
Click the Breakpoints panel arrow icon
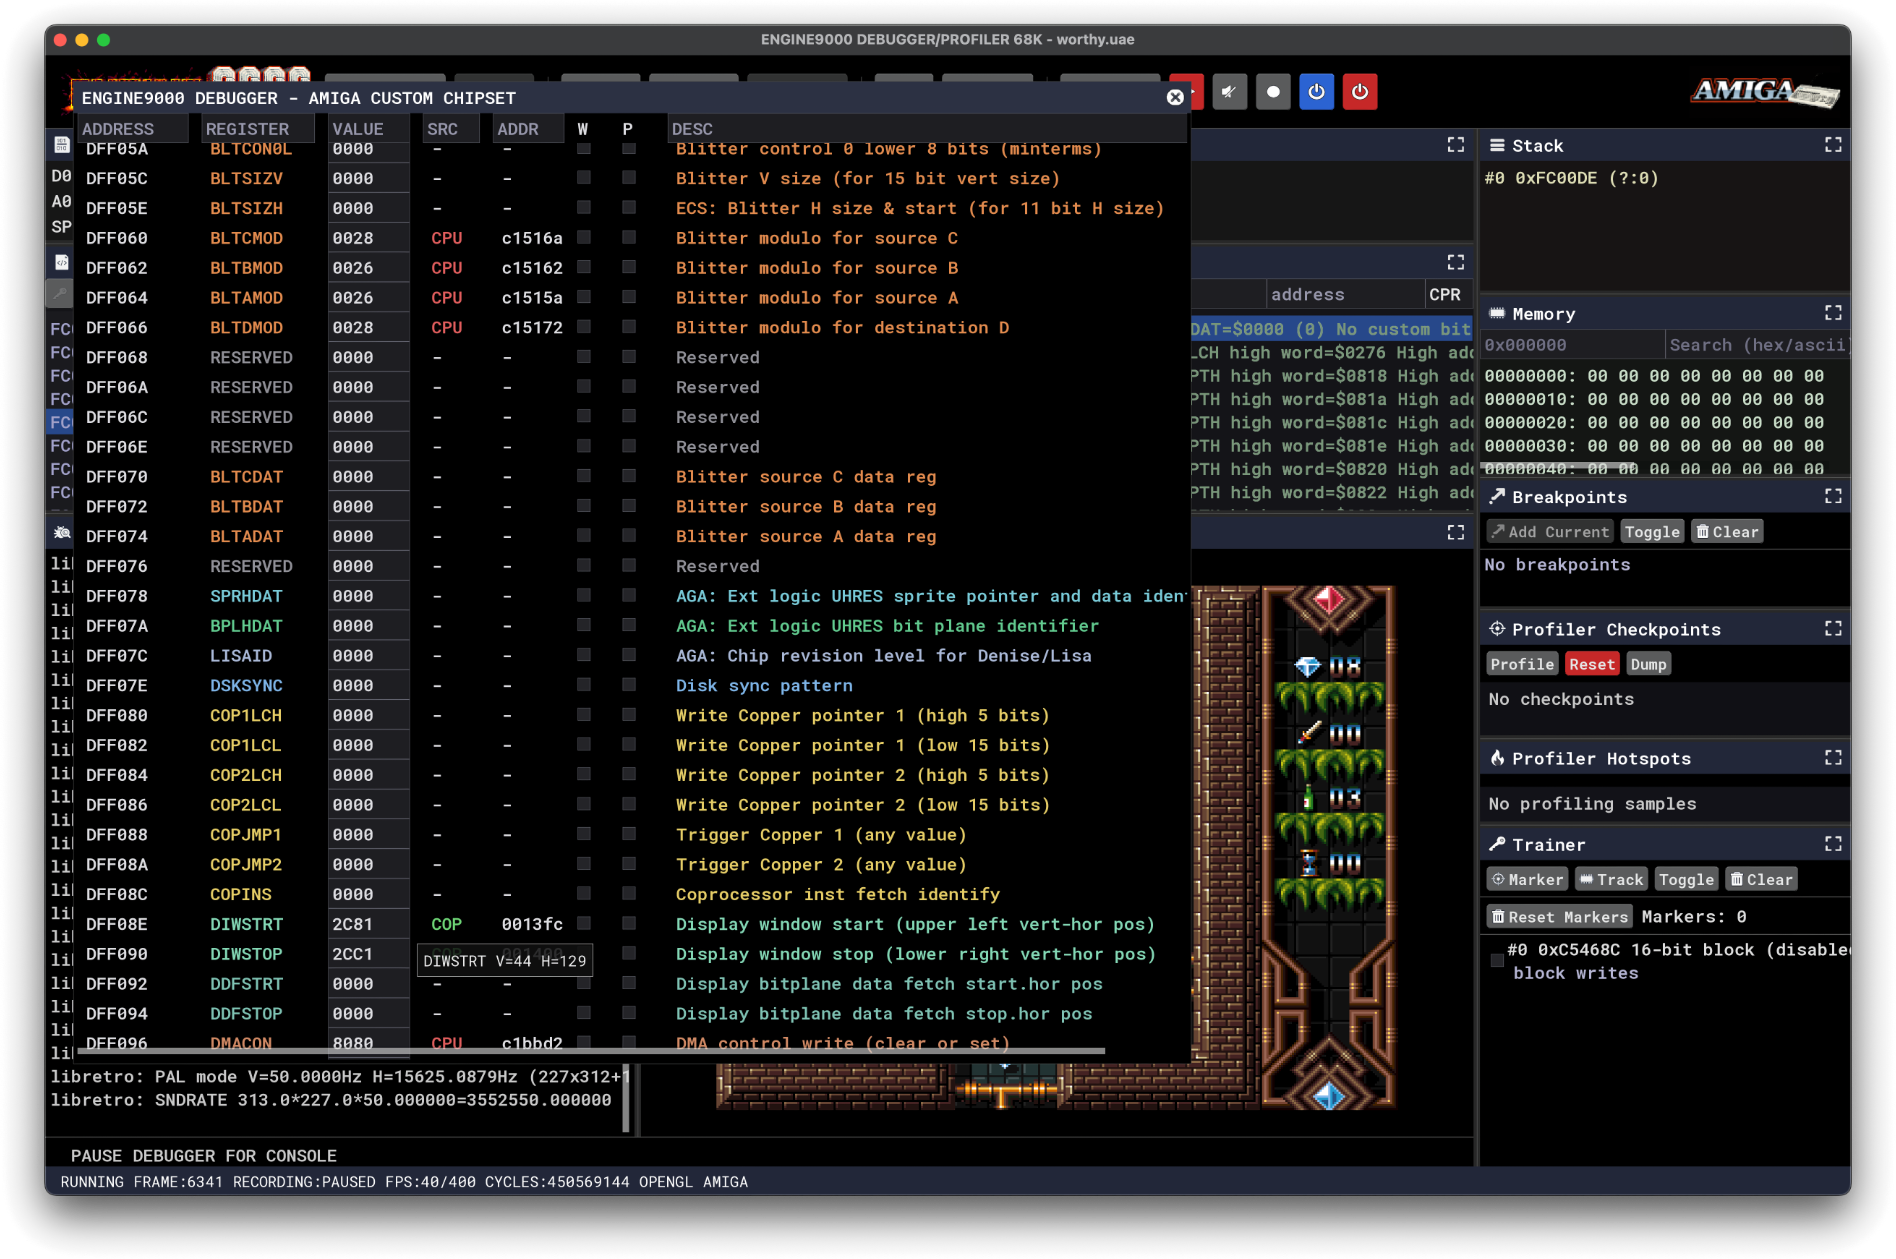point(1497,496)
